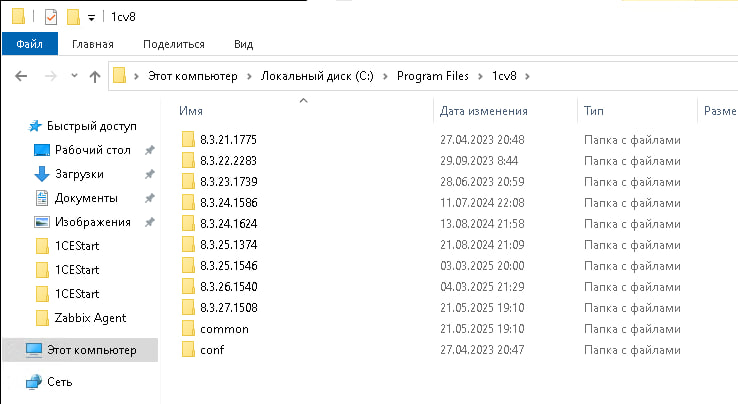Expand chevron after Этот компьютер breadcrumb
This screenshot has height=404, width=738.
coord(249,76)
